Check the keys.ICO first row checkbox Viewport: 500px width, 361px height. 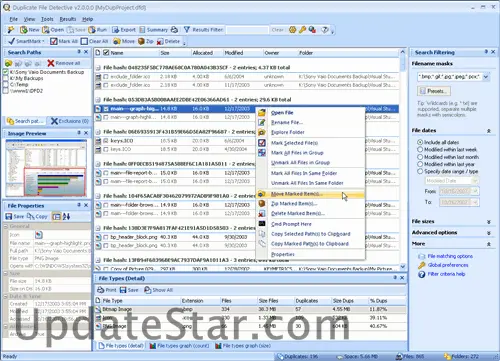pyautogui.click(x=106, y=141)
